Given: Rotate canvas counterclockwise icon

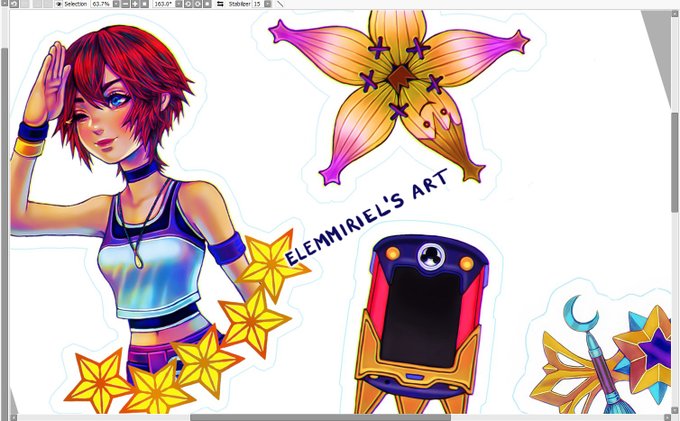Looking at the screenshot, I should pyautogui.click(x=188, y=4).
